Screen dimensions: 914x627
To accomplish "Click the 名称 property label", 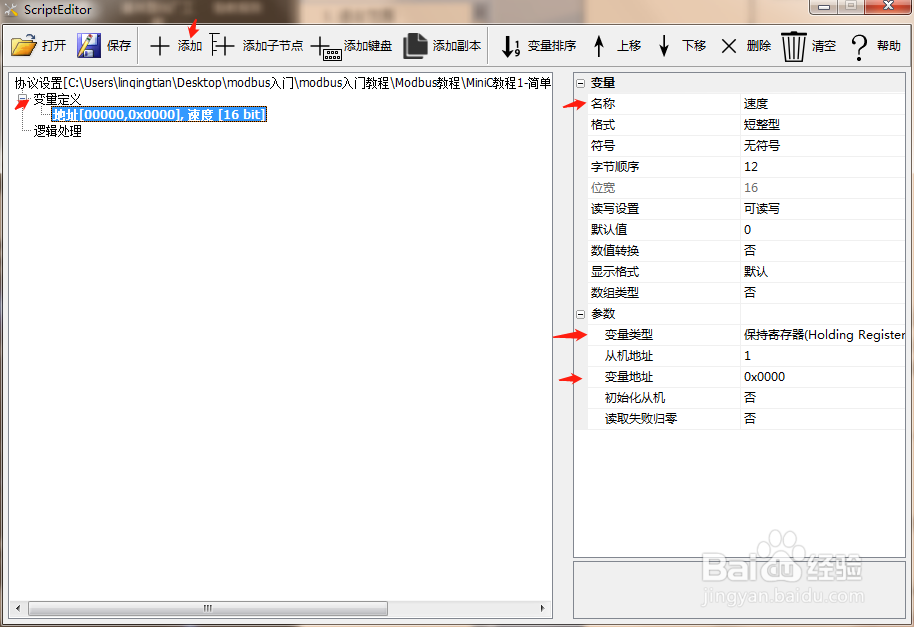I will pos(603,104).
